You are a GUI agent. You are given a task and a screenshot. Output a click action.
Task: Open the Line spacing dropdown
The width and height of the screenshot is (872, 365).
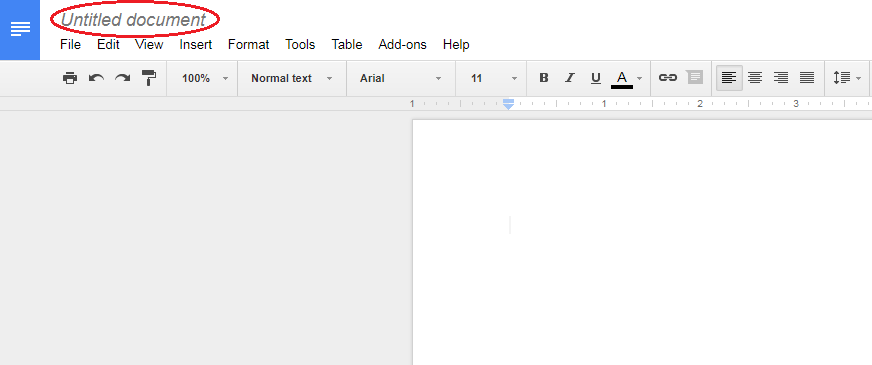847,78
